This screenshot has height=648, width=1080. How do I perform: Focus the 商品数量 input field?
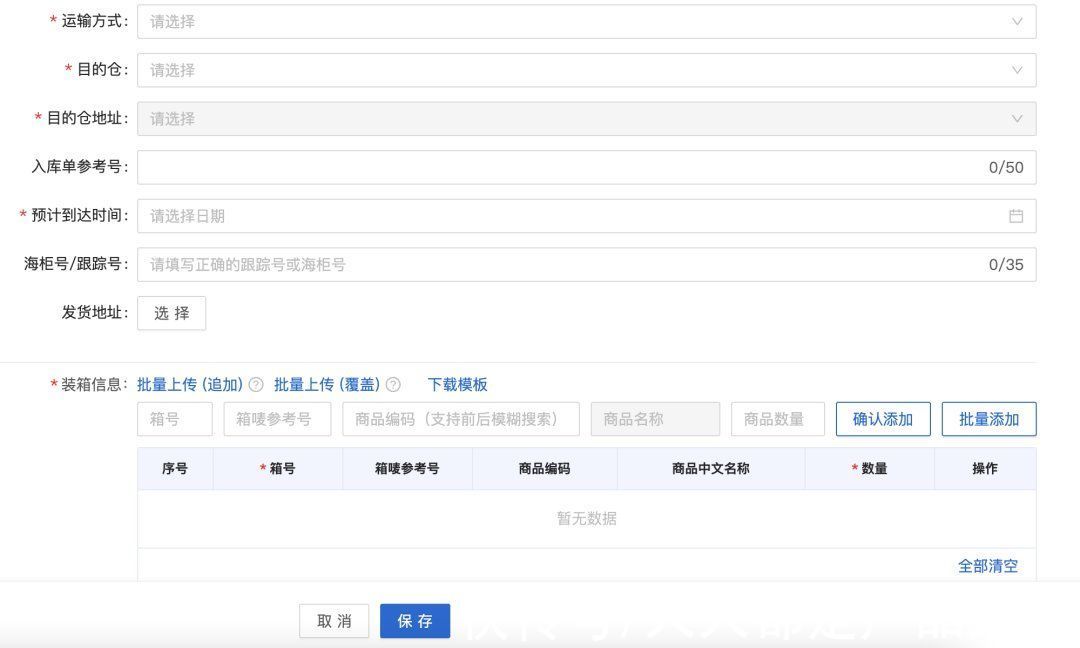(x=778, y=419)
